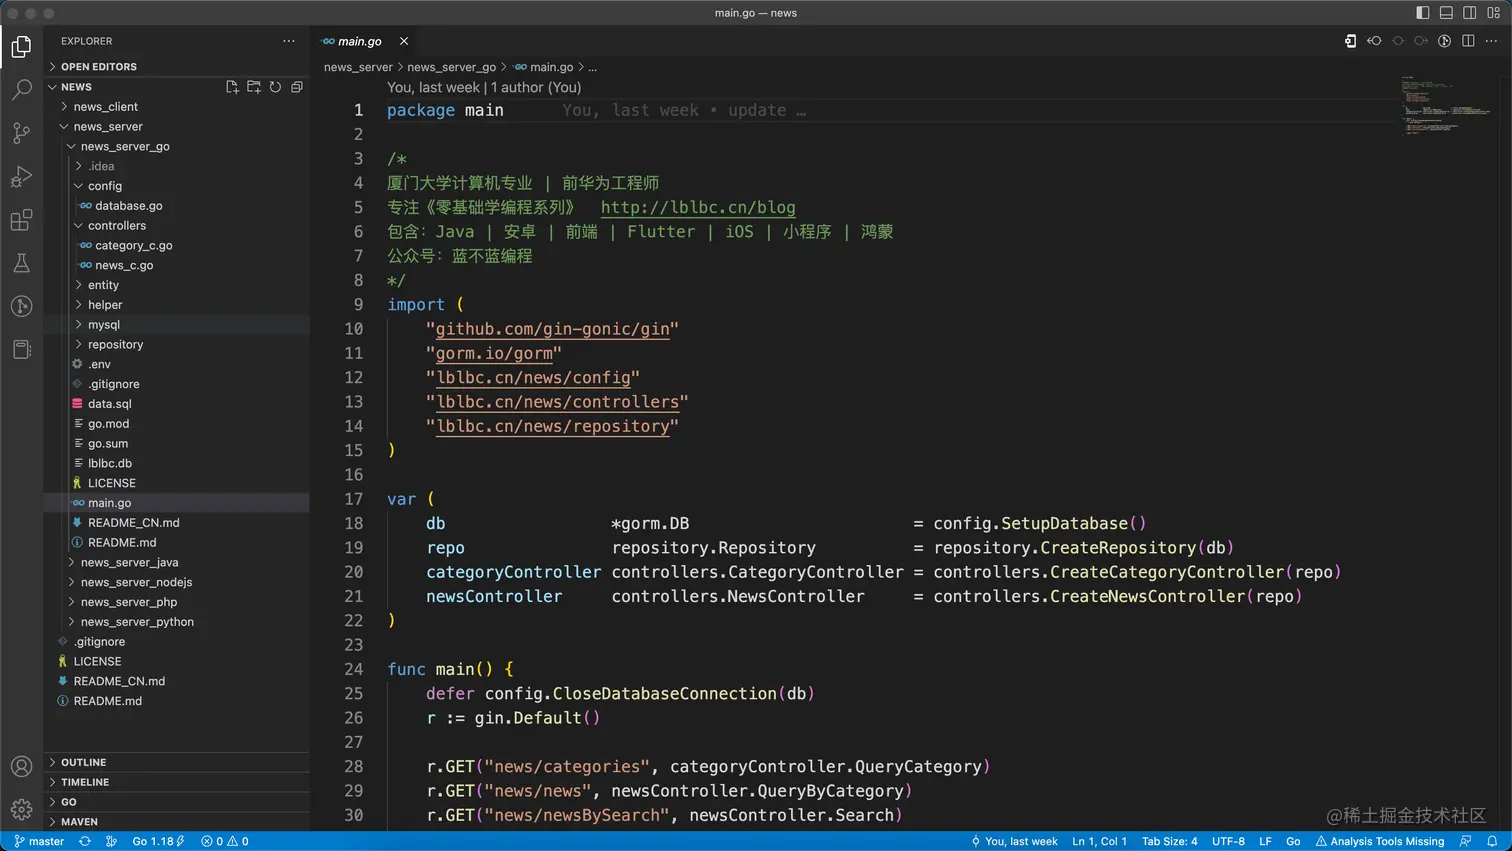Synchronize changes from status bar
Screen dimensions: 1512x851
tap(85, 842)
